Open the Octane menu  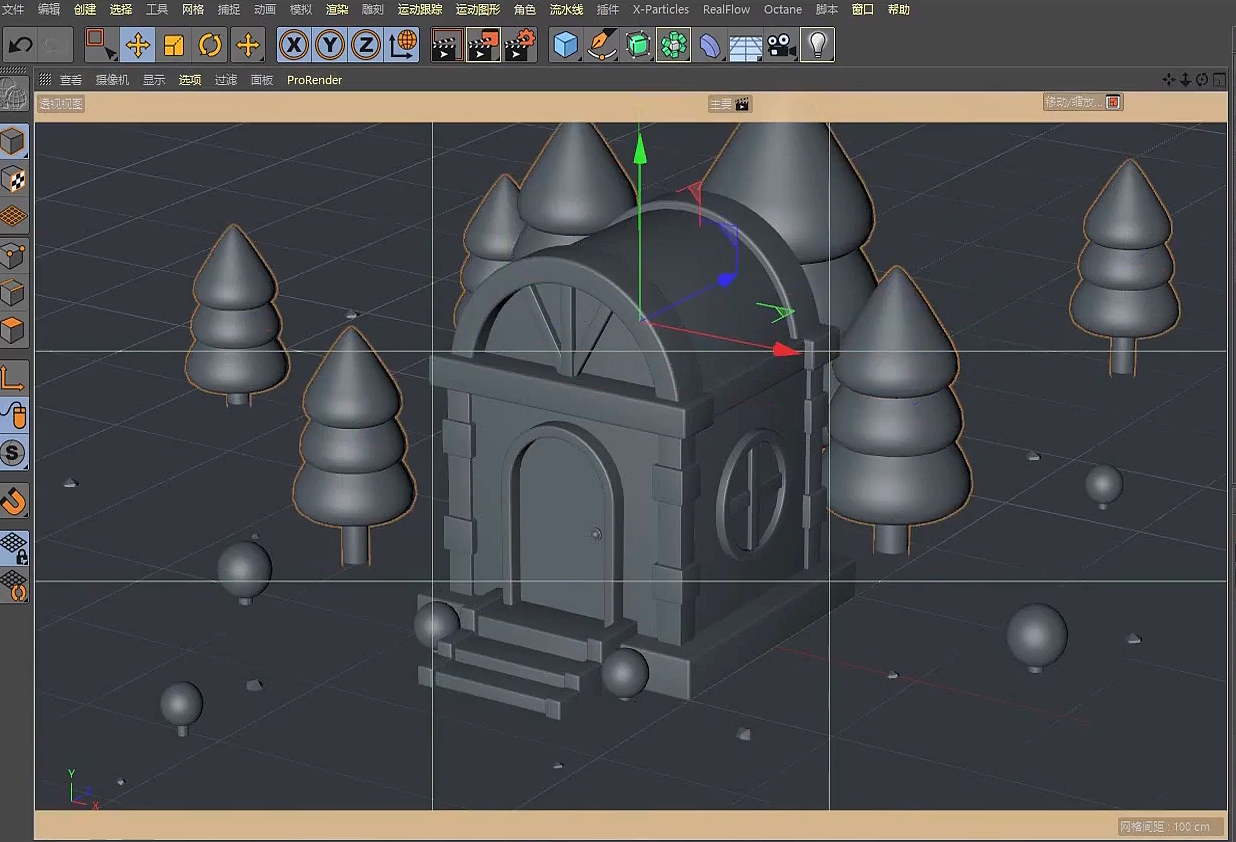[783, 9]
